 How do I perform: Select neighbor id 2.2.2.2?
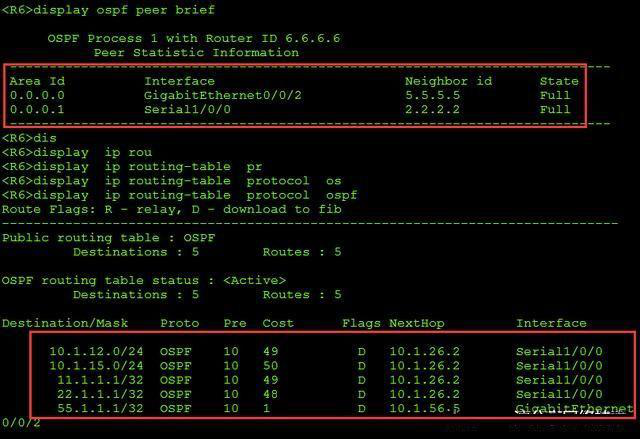[x=432, y=109]
